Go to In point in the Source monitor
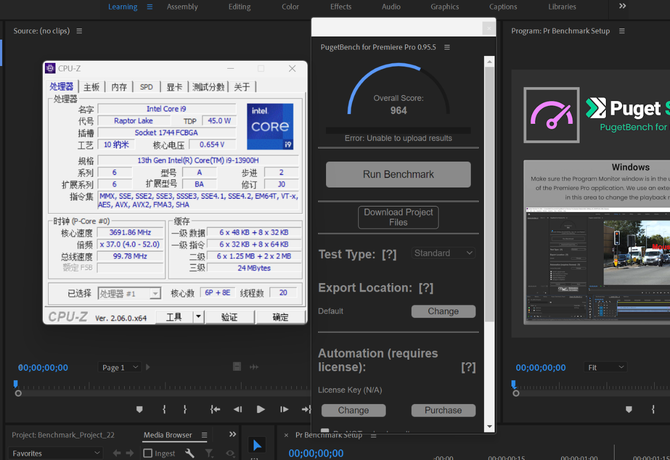The width and height of the screenshot is (670, 460). coord(215,409)
